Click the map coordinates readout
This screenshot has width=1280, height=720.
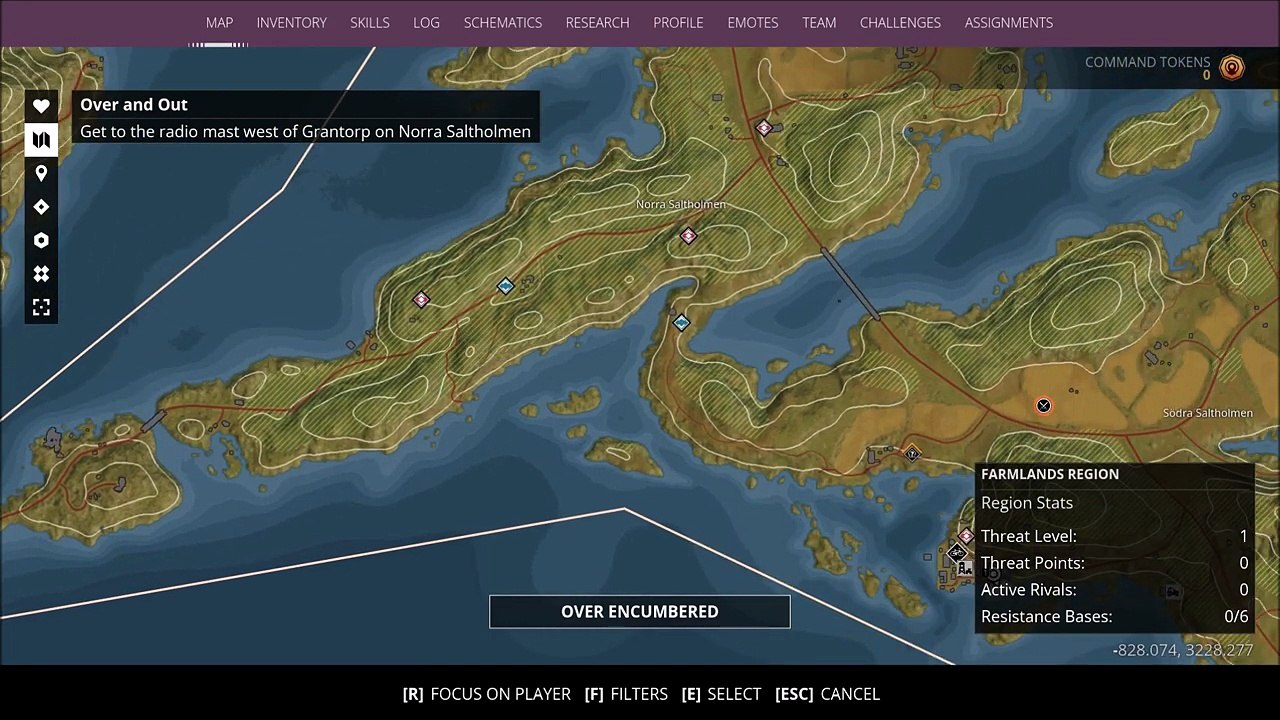(1184, 650)
